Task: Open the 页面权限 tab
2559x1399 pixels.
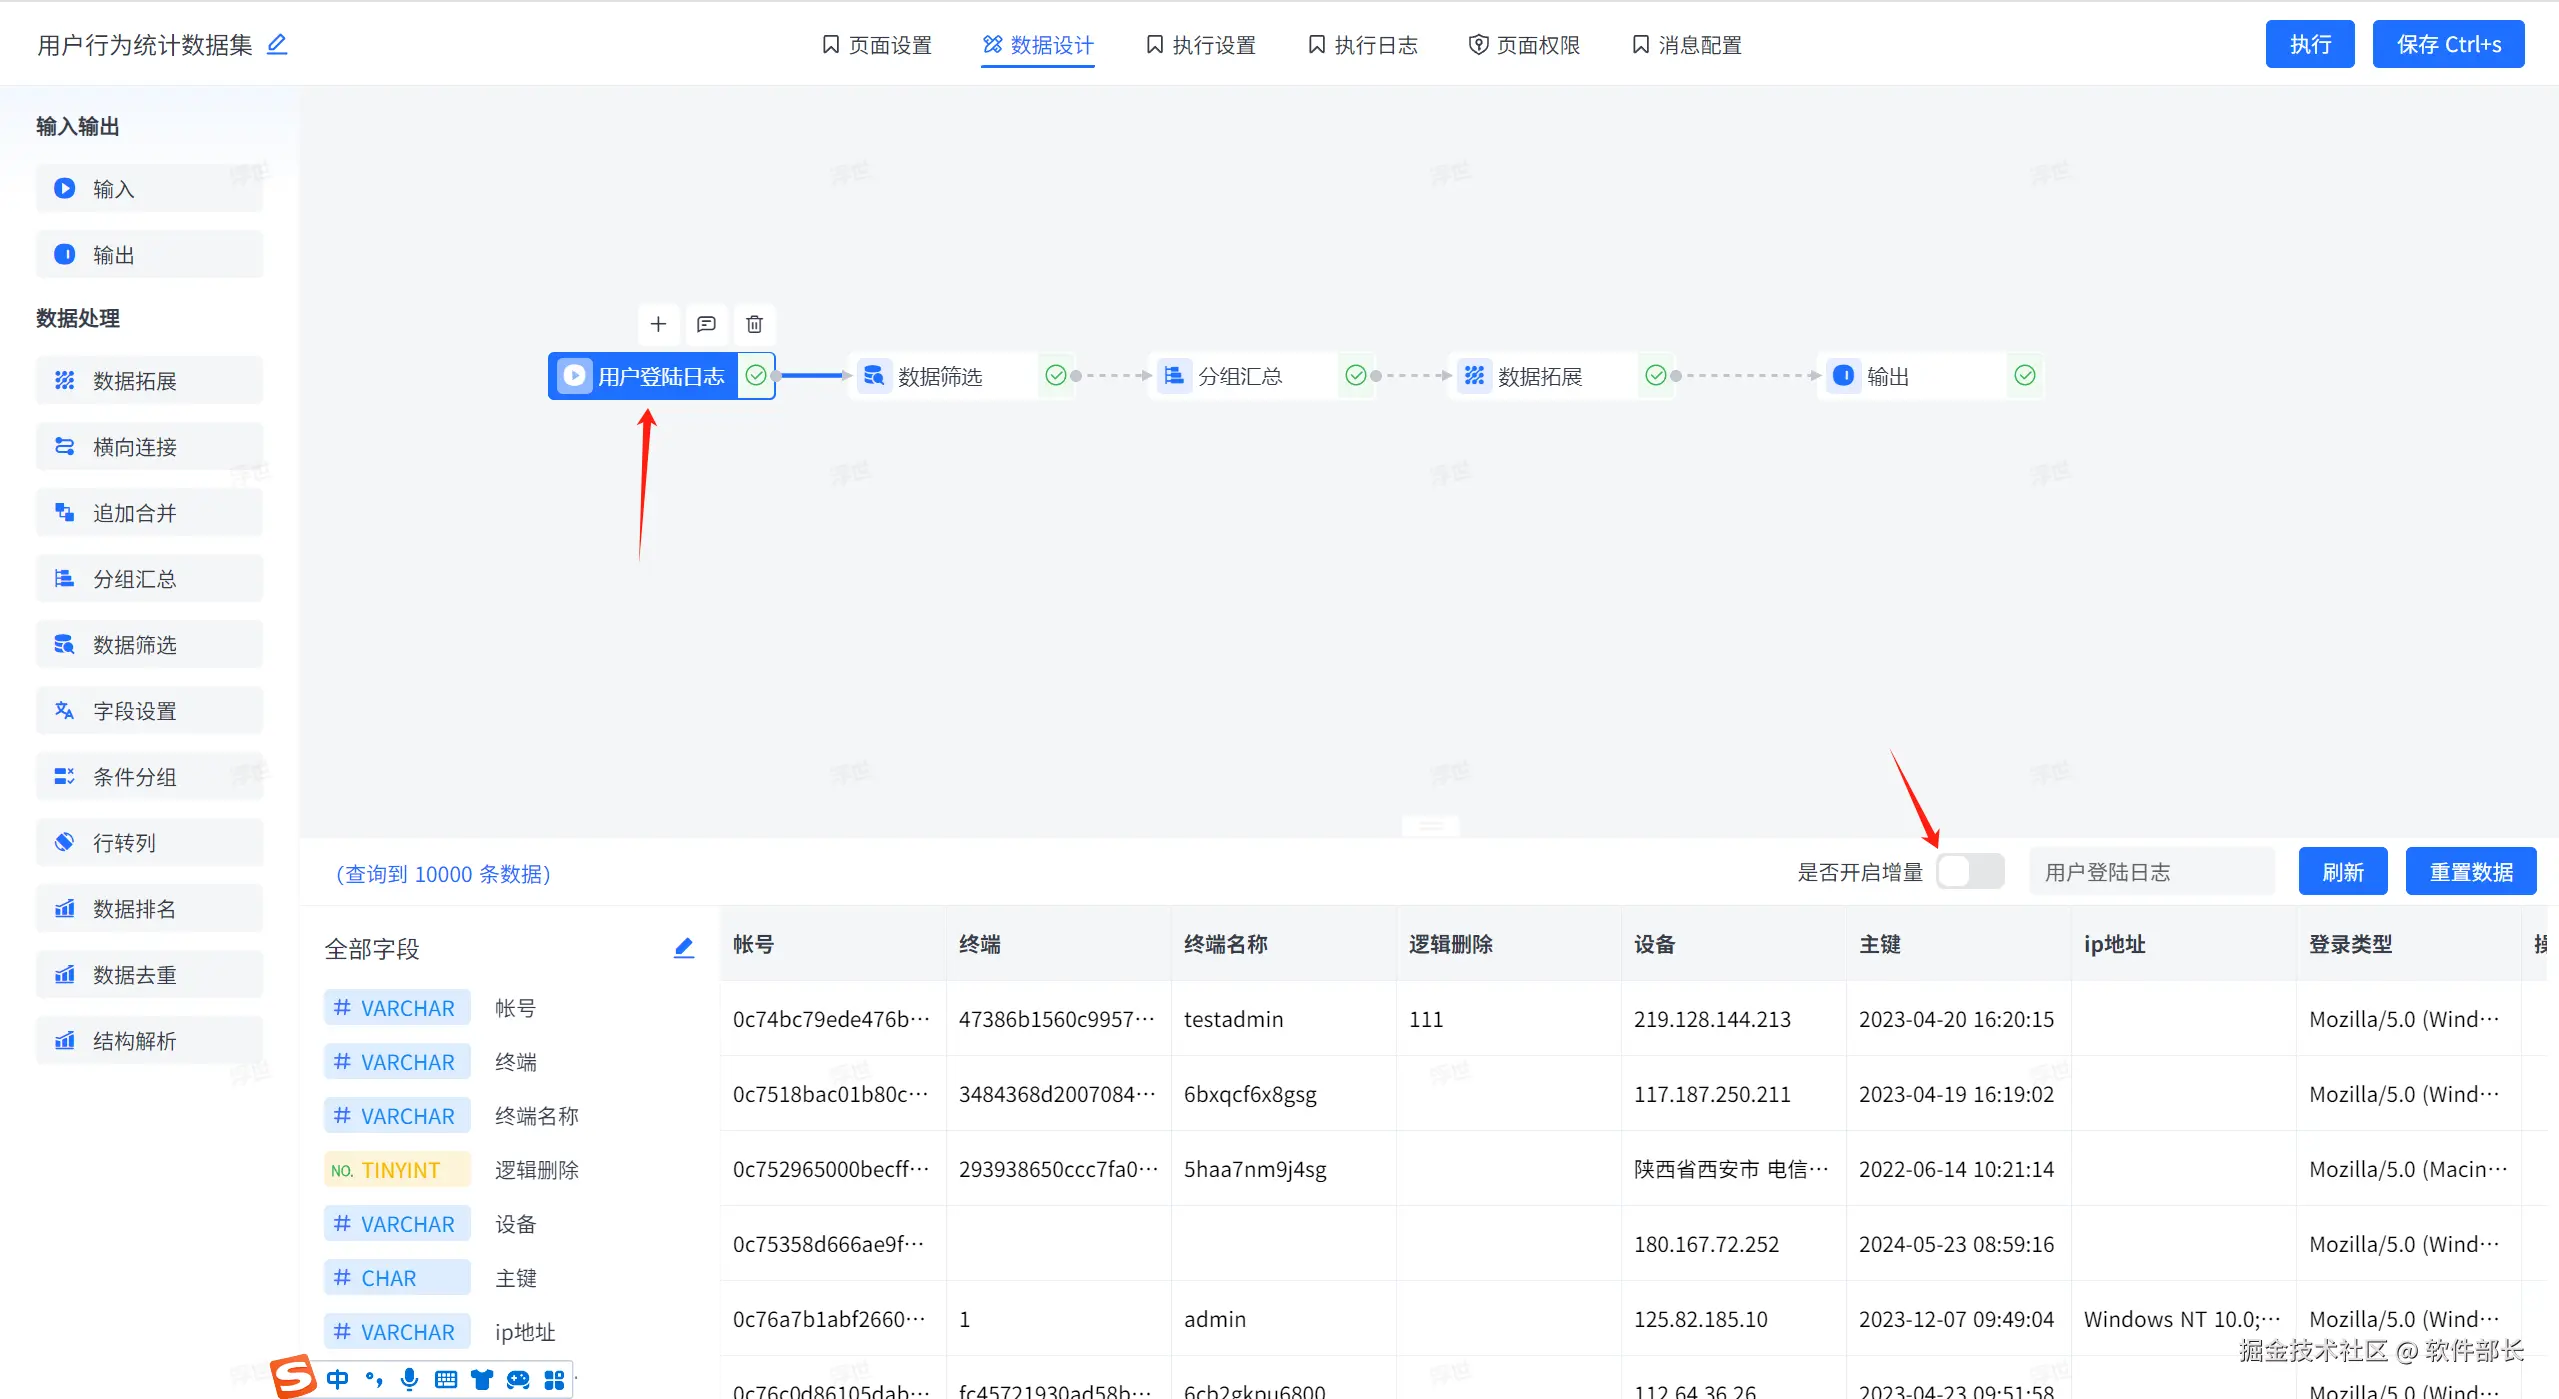Action: (x=1524, y=45)
